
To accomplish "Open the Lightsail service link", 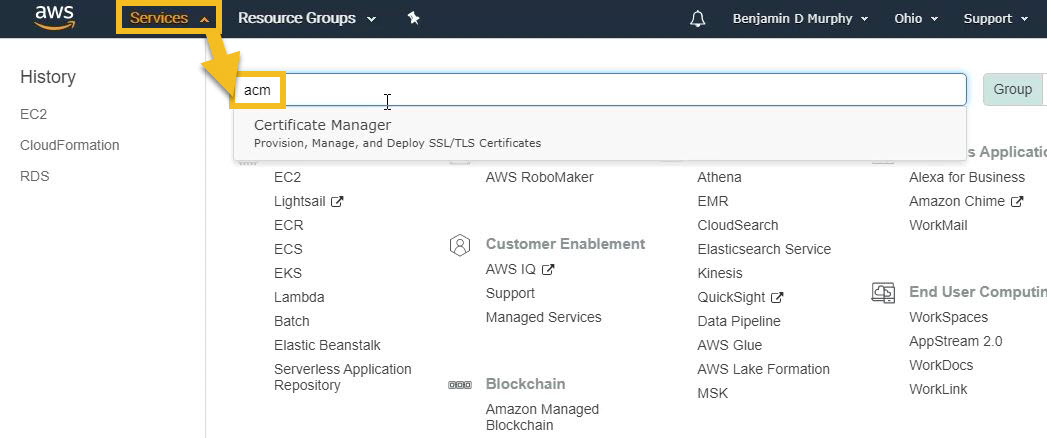I will (x=299, y=201).
